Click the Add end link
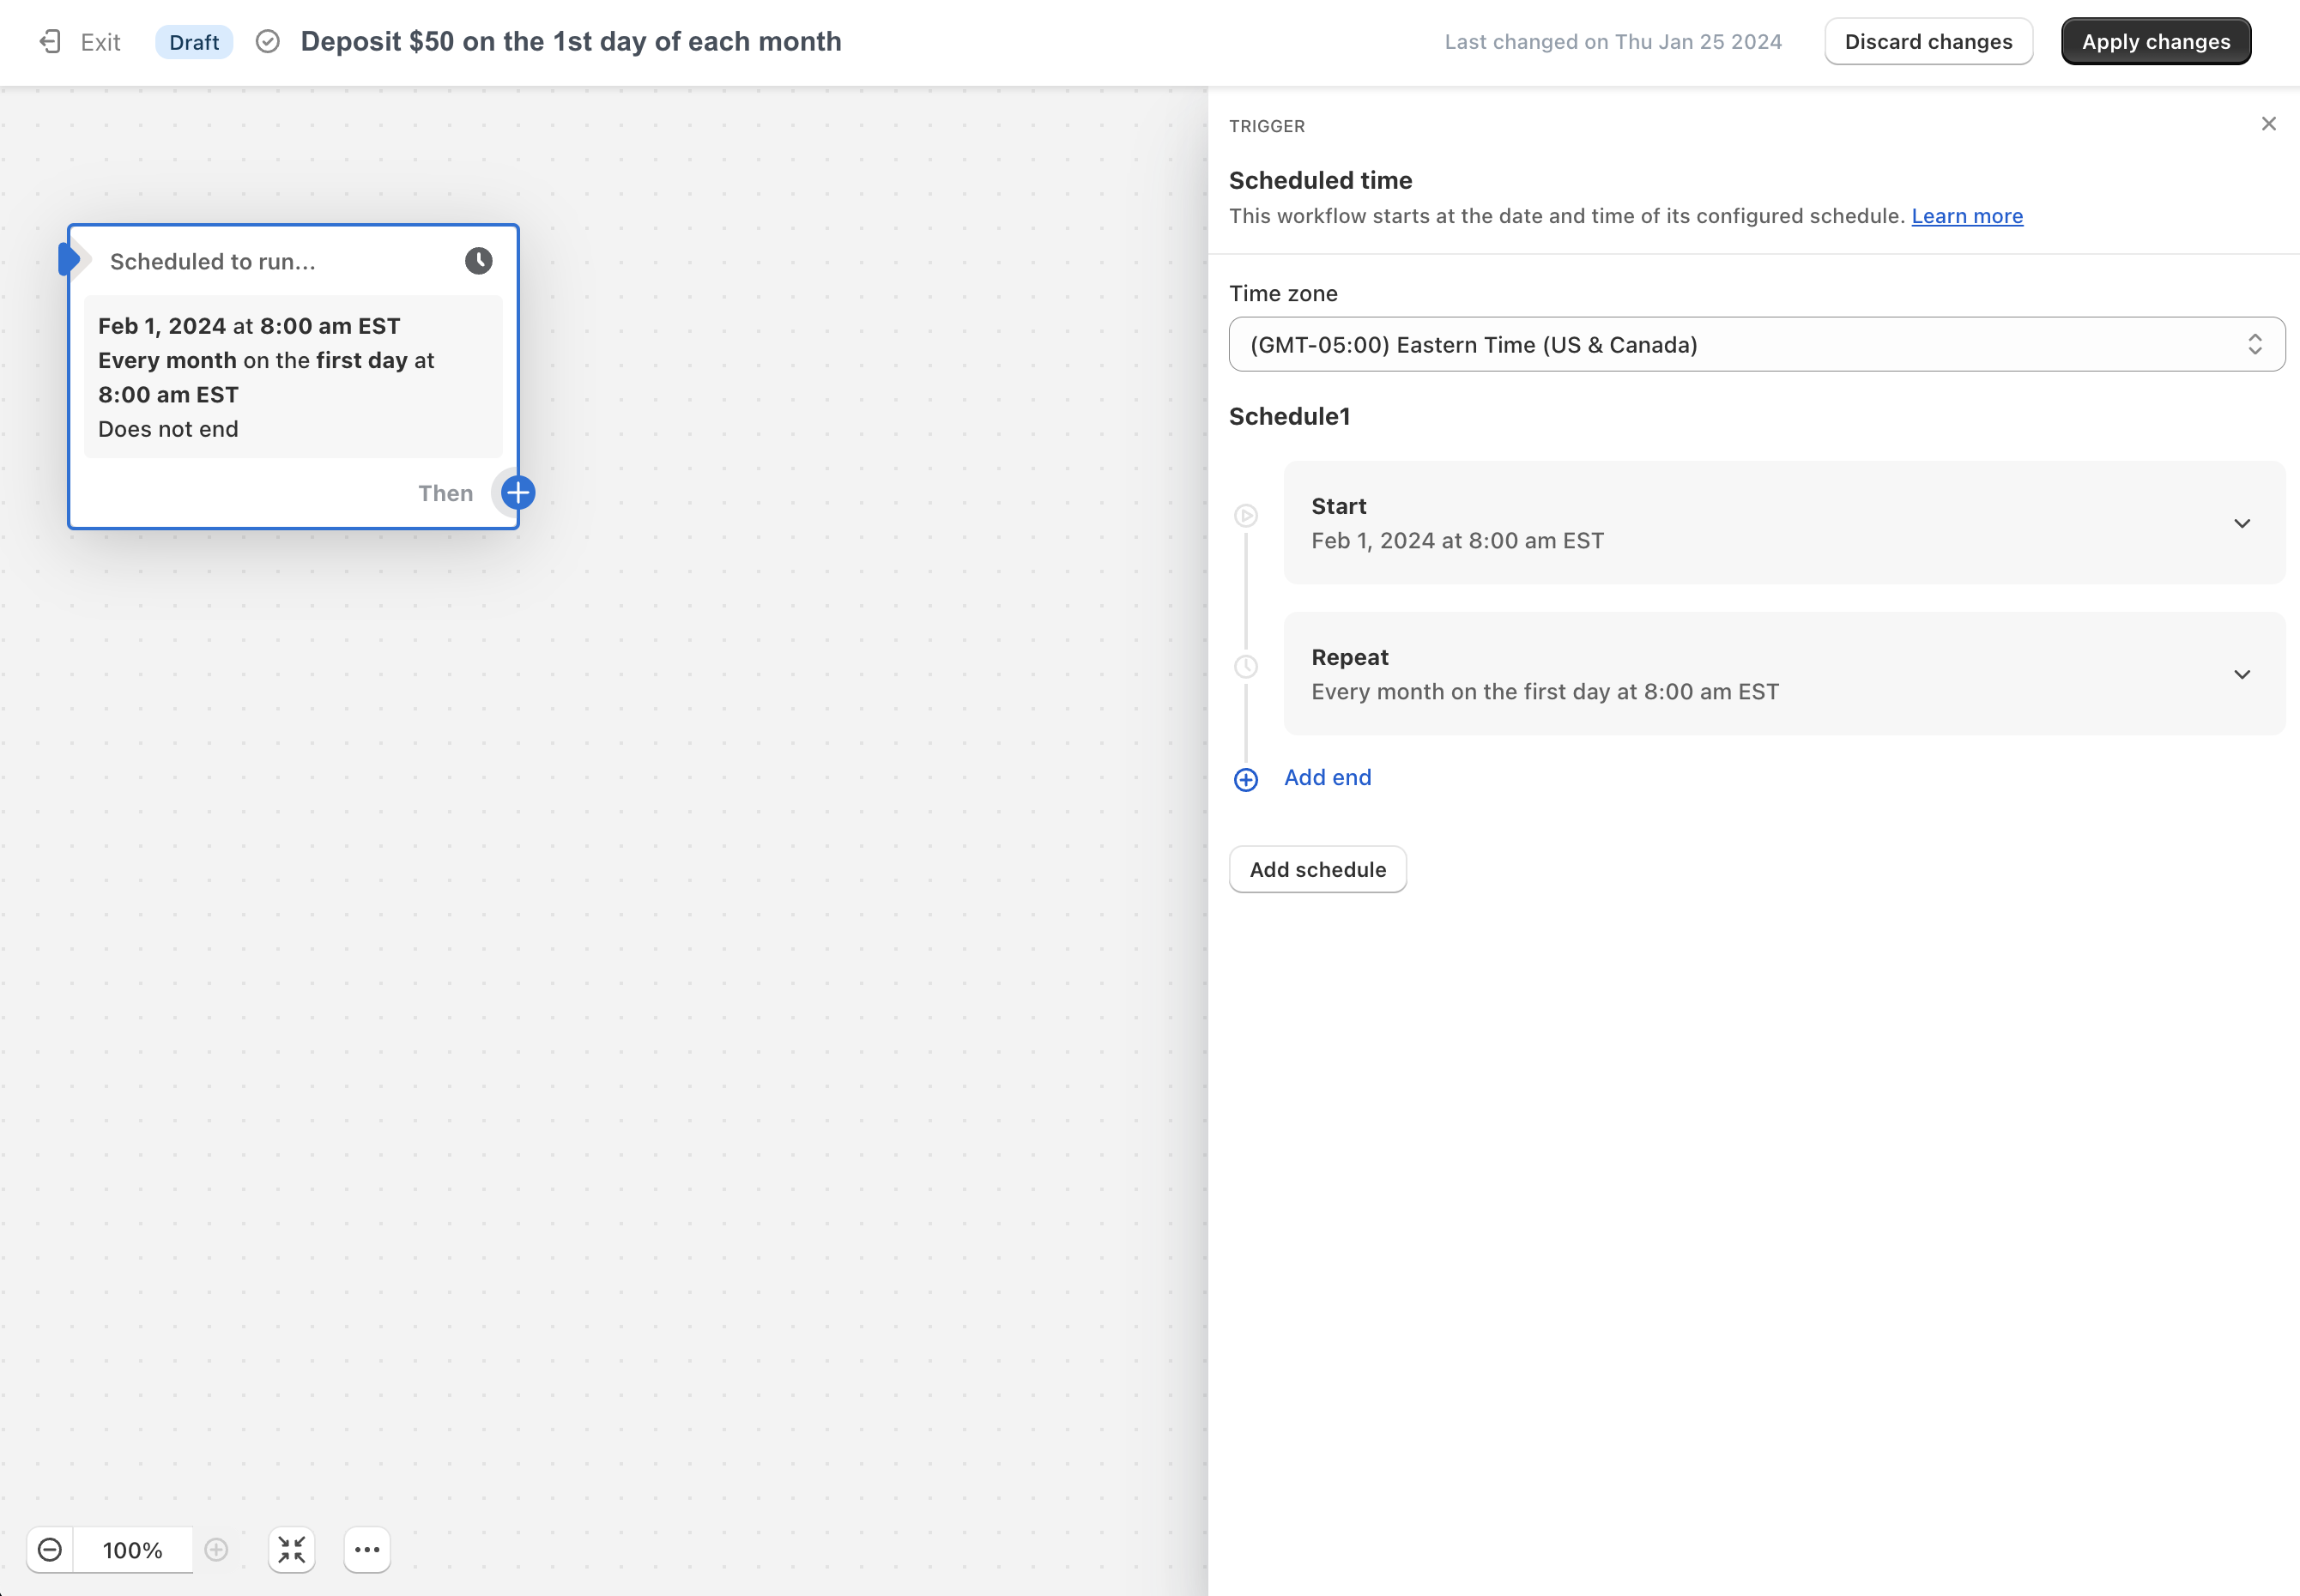The height and width of the screenshot is (1596, 2300). (1327, 777)
